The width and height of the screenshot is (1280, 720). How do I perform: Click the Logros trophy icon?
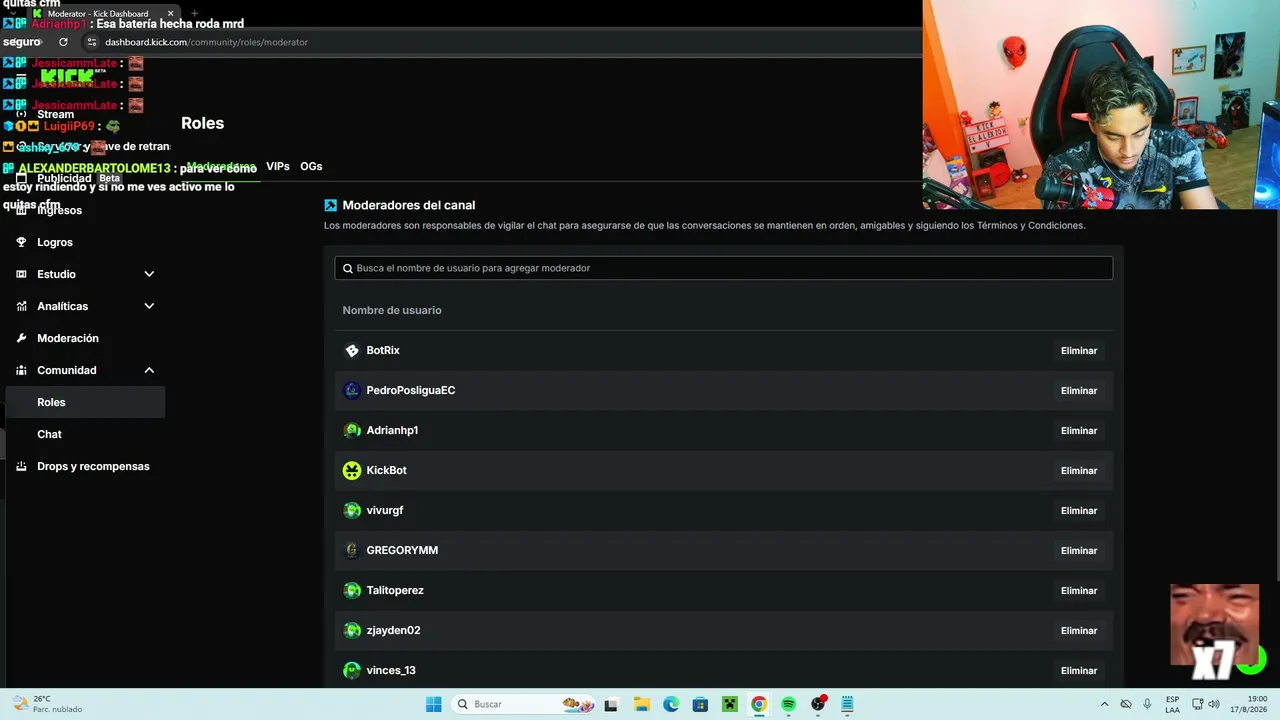tap(21, 242)
